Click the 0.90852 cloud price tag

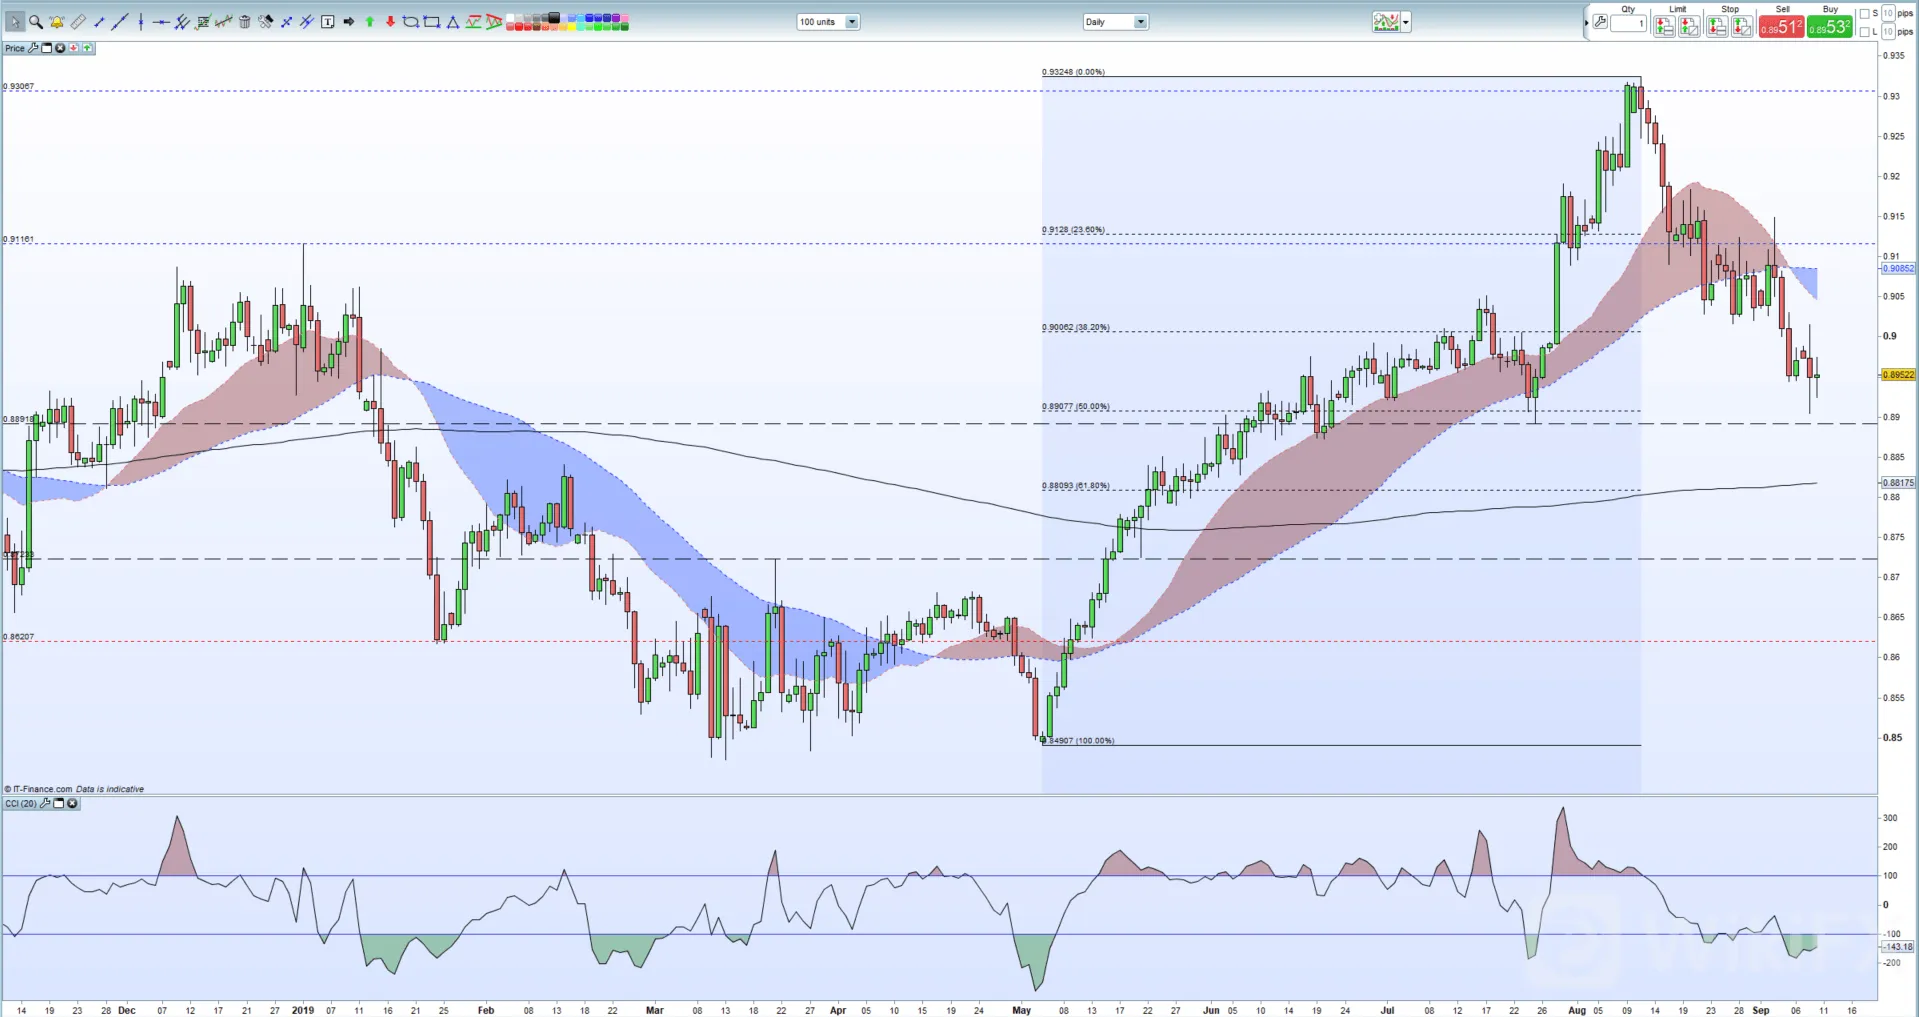[x=1898, y=268]
